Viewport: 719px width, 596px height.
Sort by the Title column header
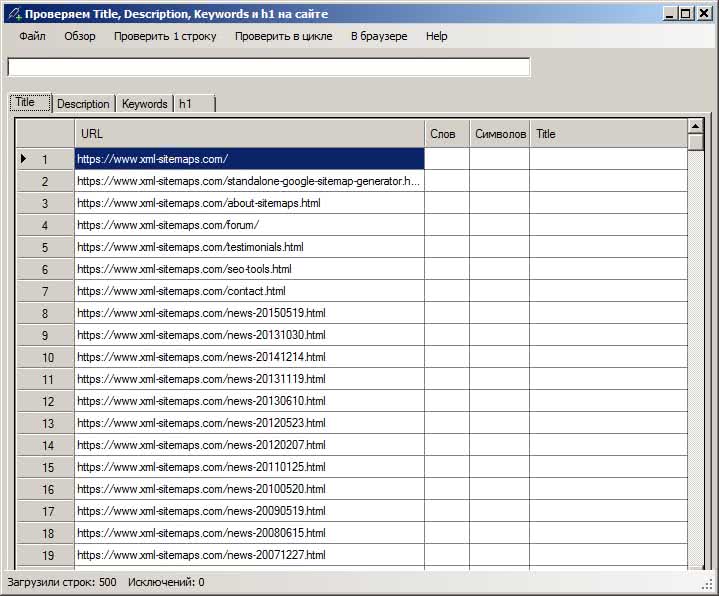pyautogui.click(x=609, y=134)
